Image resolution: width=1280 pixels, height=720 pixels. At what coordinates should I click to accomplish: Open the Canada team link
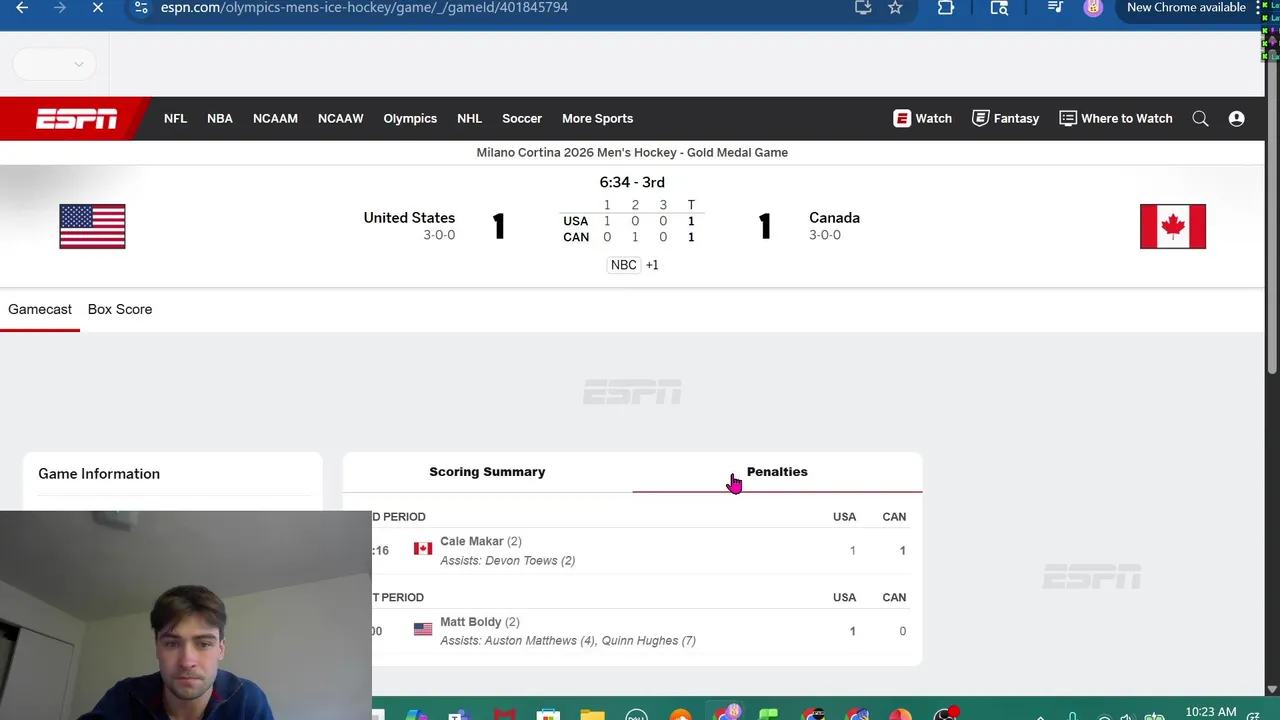834,217
